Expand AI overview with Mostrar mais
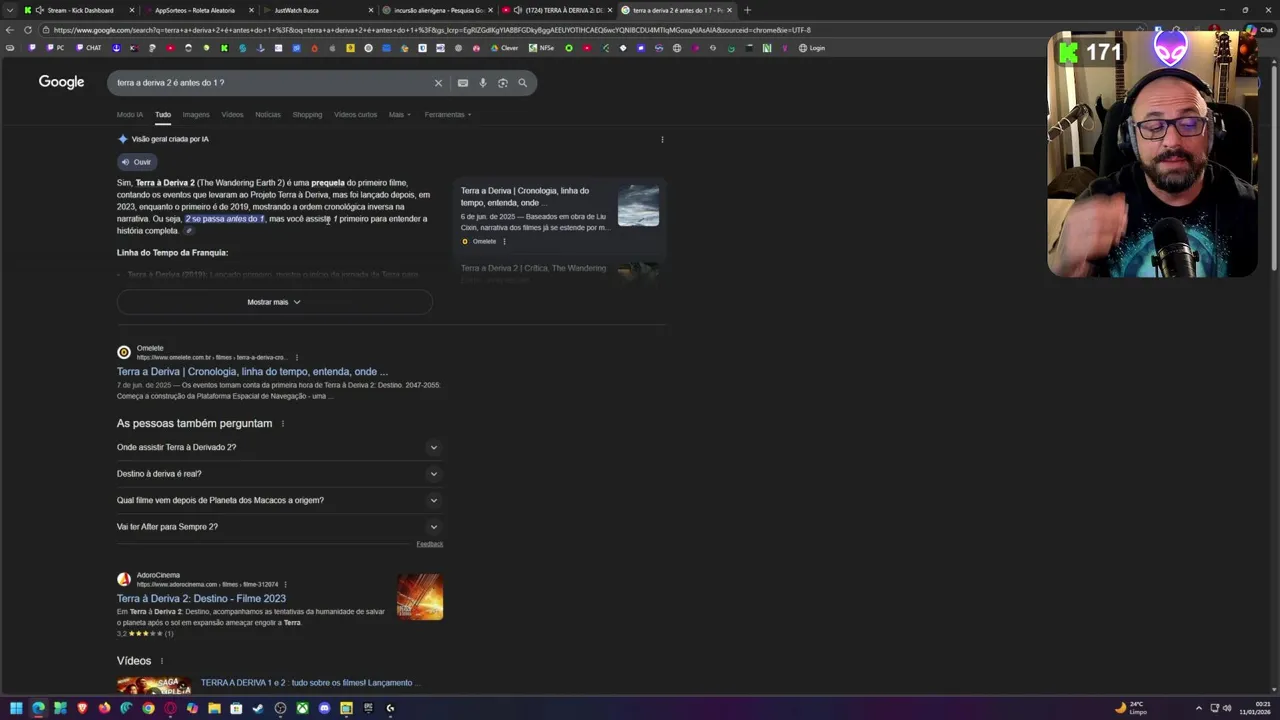Viewport: 1280px width, 720px height. [274, 302]
